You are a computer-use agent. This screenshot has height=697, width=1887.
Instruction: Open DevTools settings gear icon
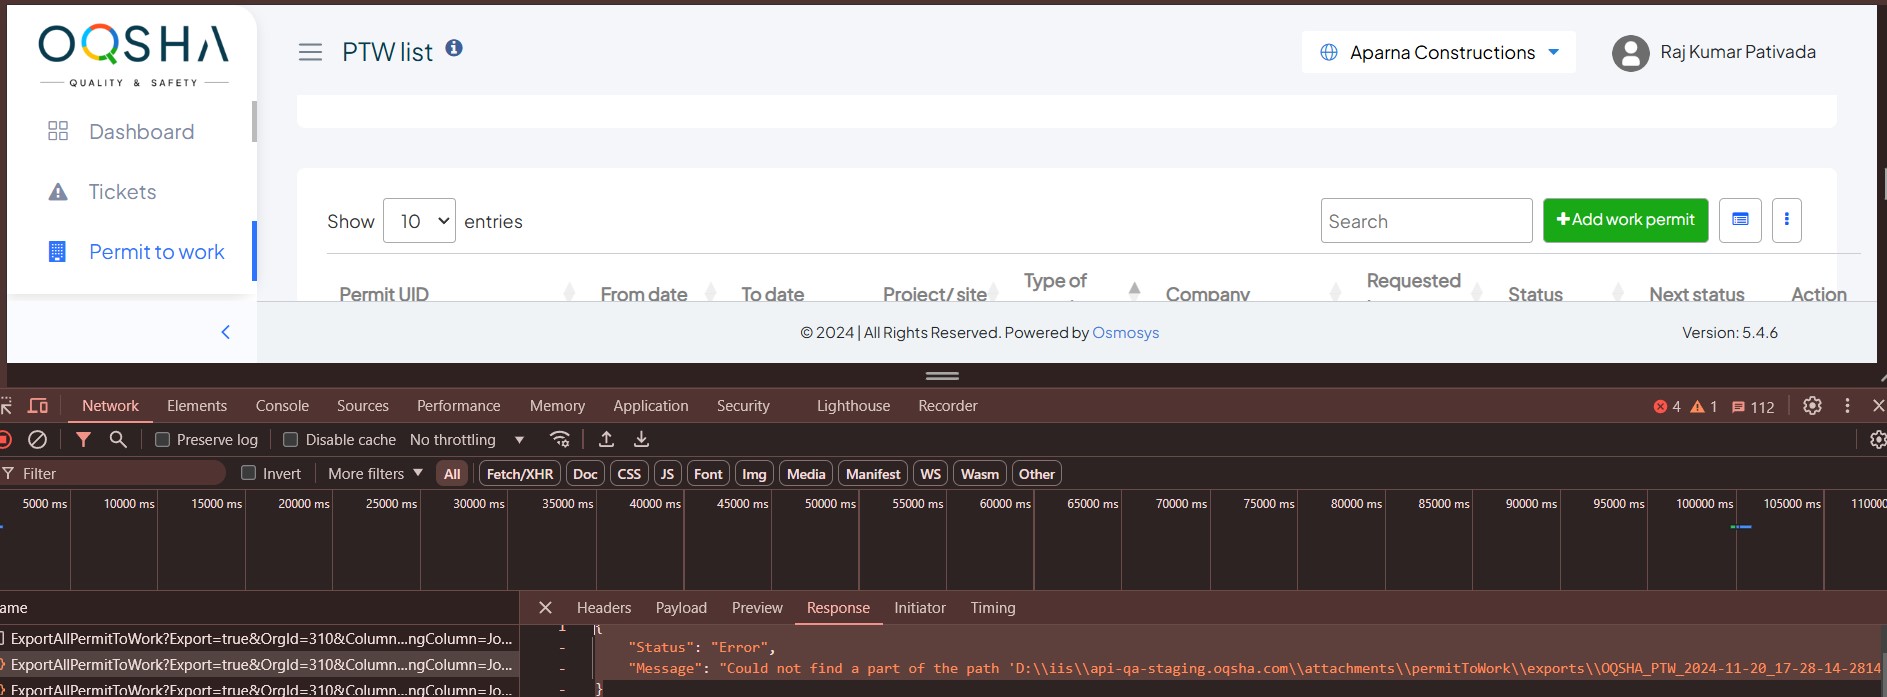1812,406
